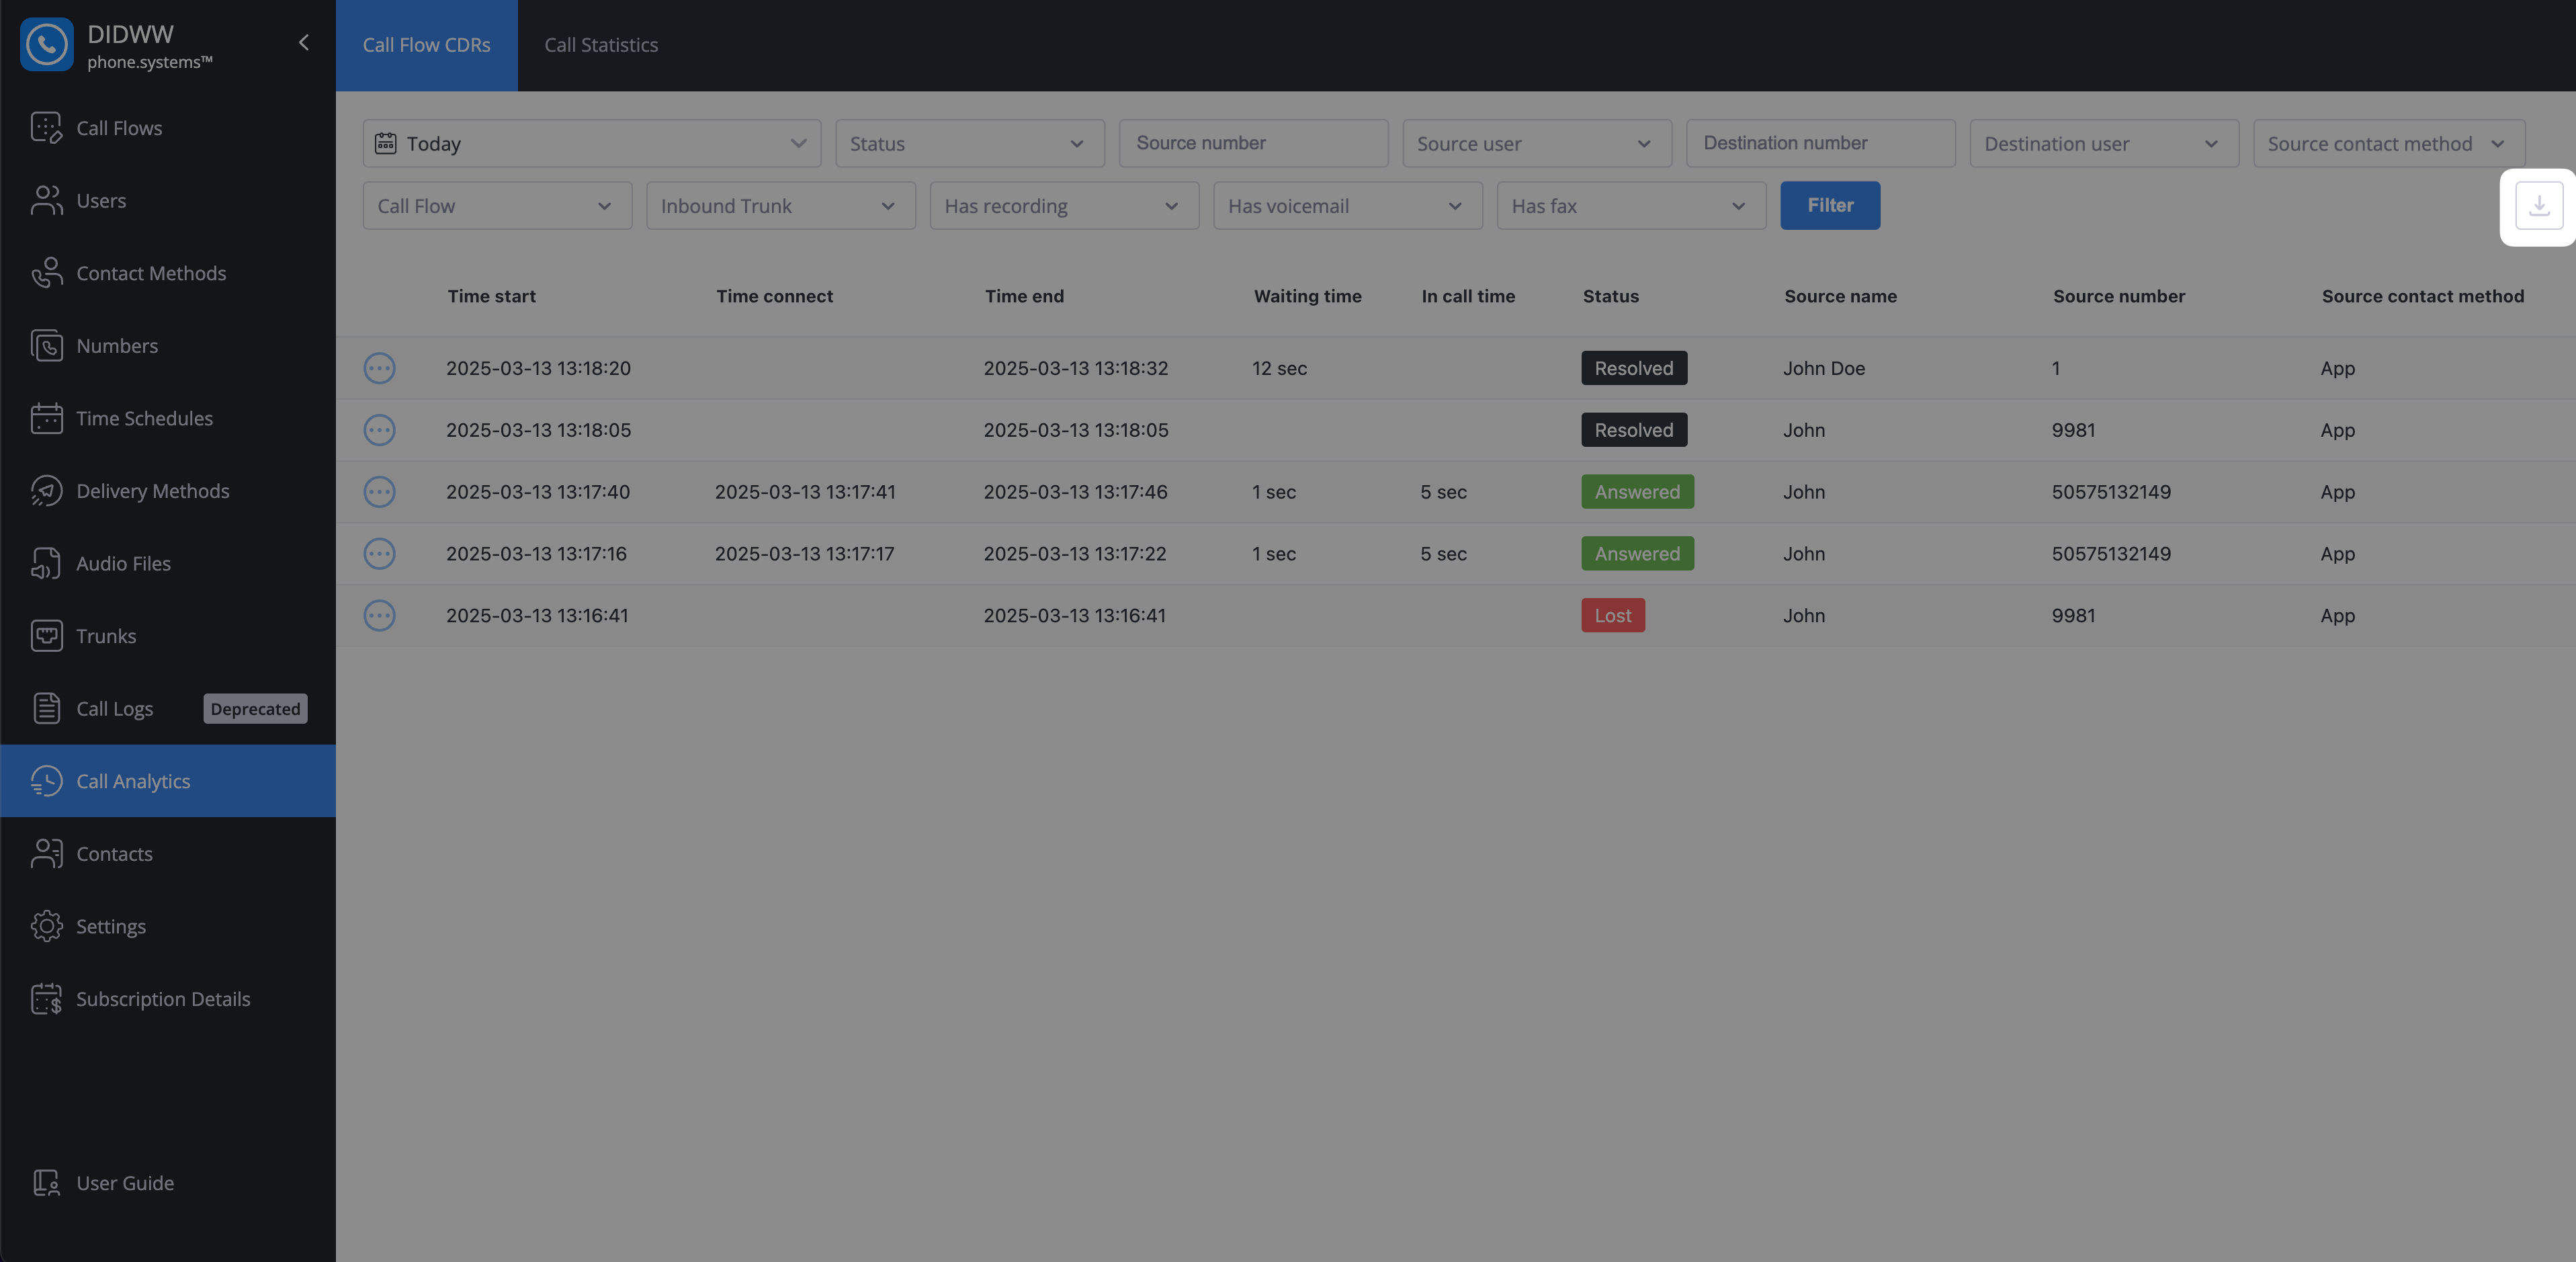Expand the Source contact method dropdown
2576x1262 pixels.
[x=2387, y=144]
